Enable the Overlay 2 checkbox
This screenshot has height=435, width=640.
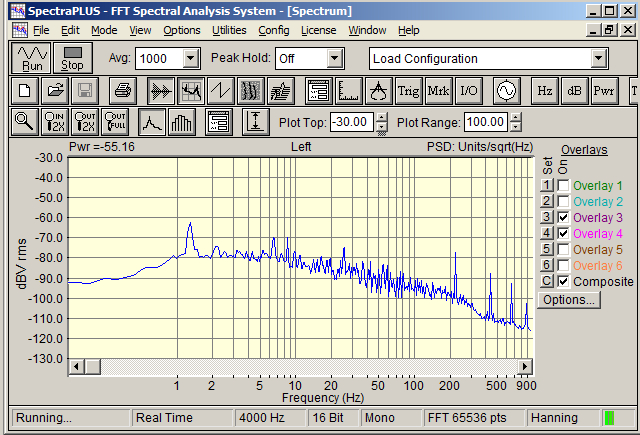click(x=563, y=202)
